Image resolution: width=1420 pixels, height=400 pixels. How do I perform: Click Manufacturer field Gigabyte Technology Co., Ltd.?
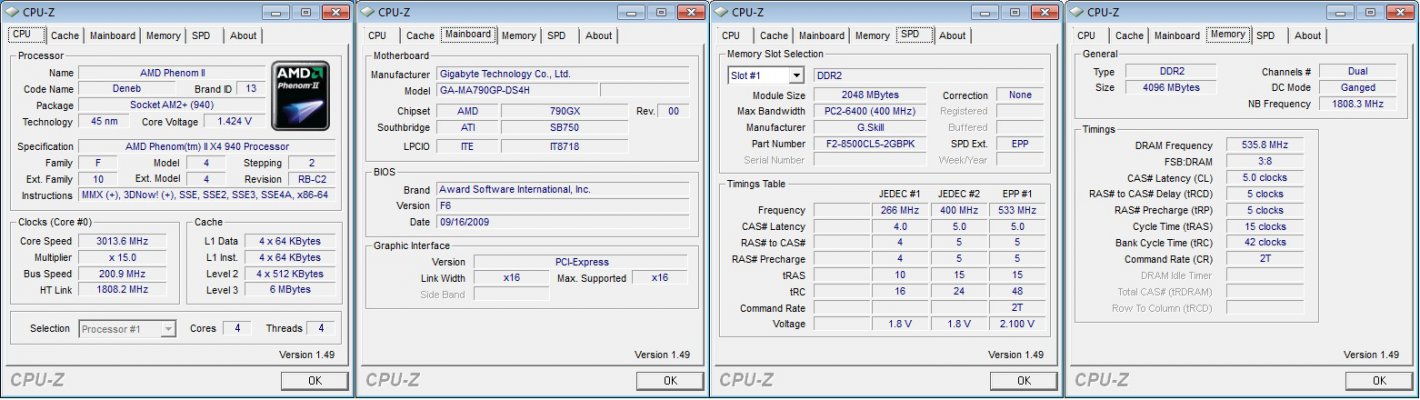pyautogui.click(x=562, y=74)
